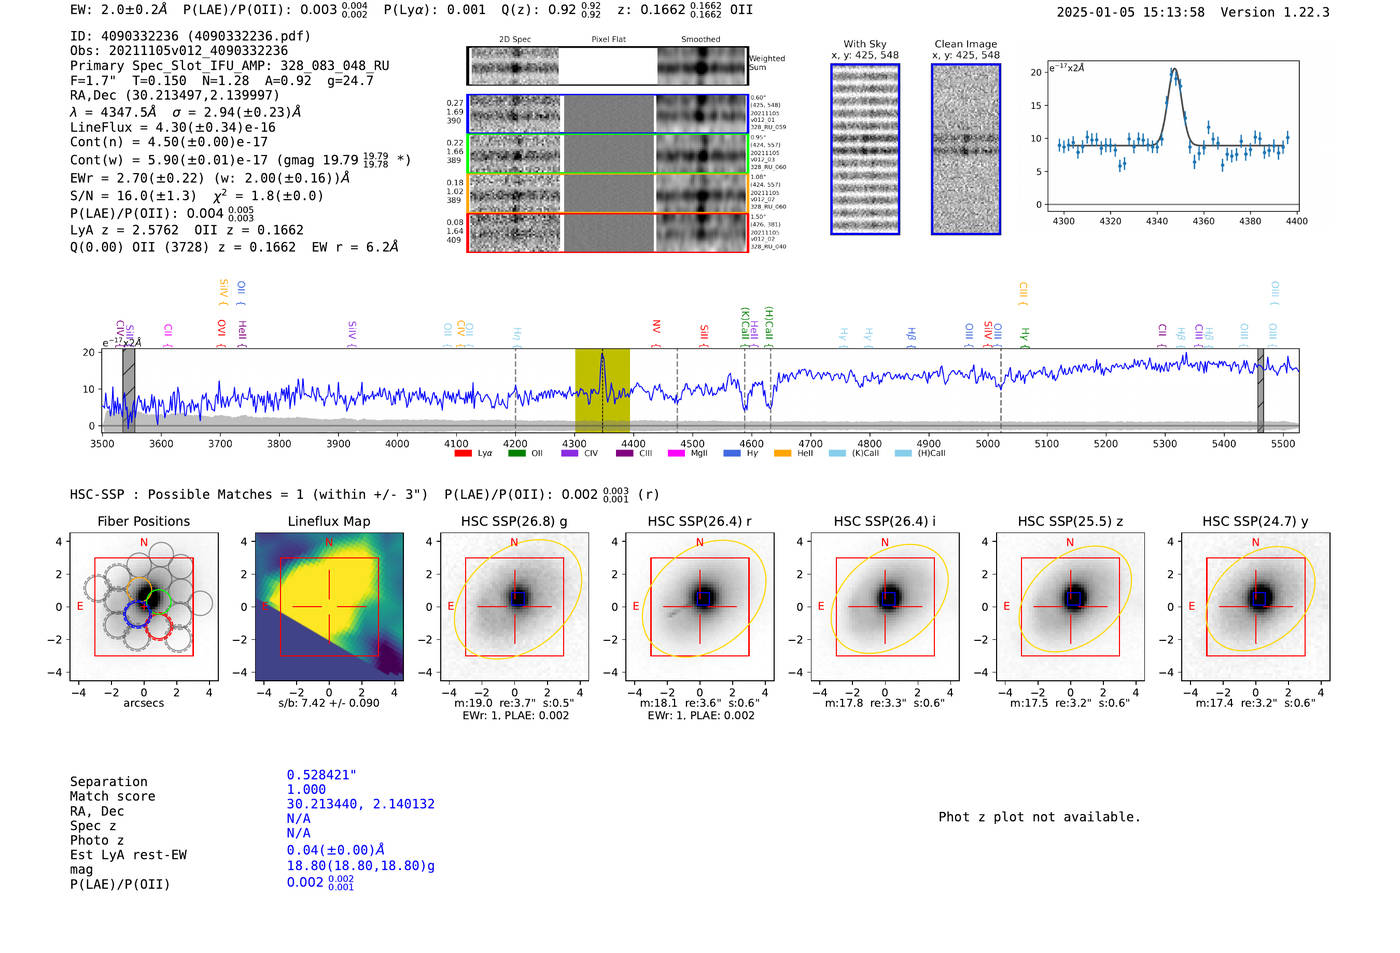The height and width of the screenshot is (953, 1400).
Task: Click the CIV legend swatch
Action: pyautogui.click(x=570, y=453)
